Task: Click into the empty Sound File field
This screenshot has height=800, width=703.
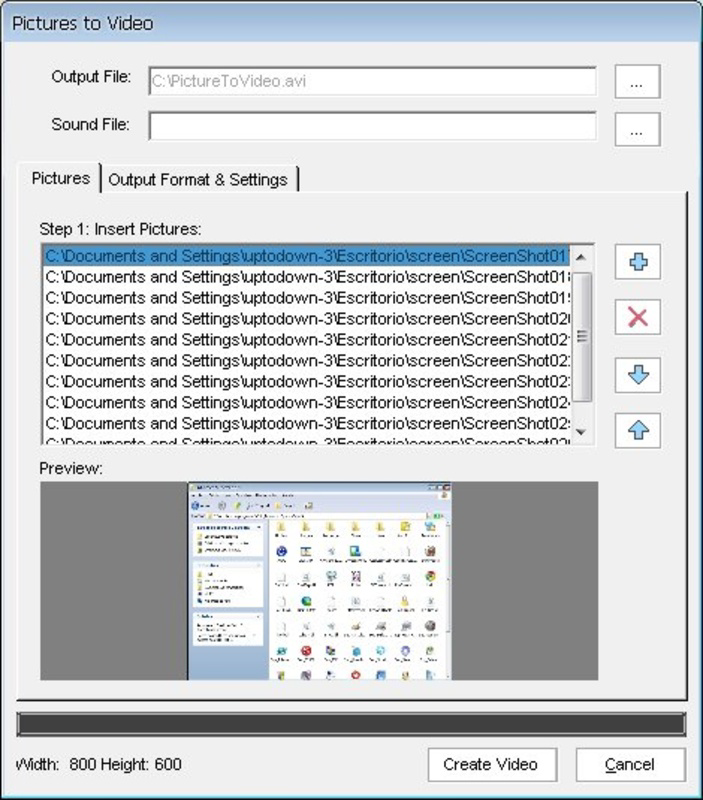Action: point(372,126)
